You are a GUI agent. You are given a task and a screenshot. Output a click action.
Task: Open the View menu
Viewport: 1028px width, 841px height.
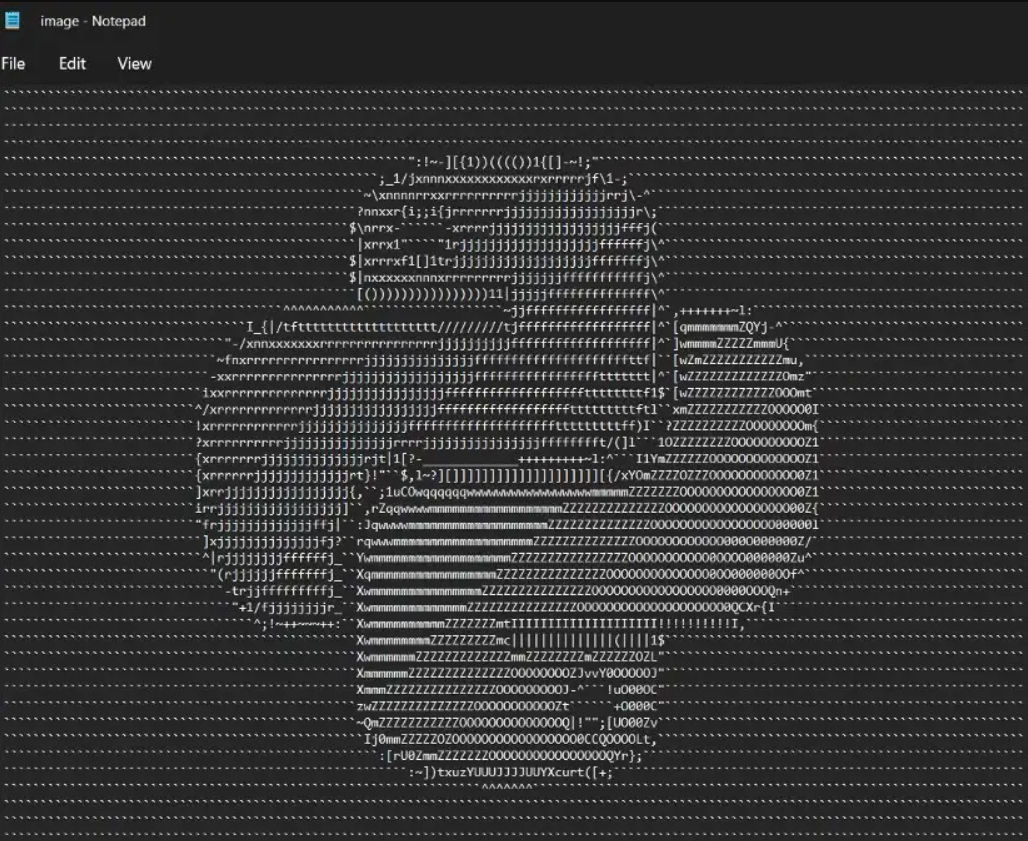tap(134, 64)
